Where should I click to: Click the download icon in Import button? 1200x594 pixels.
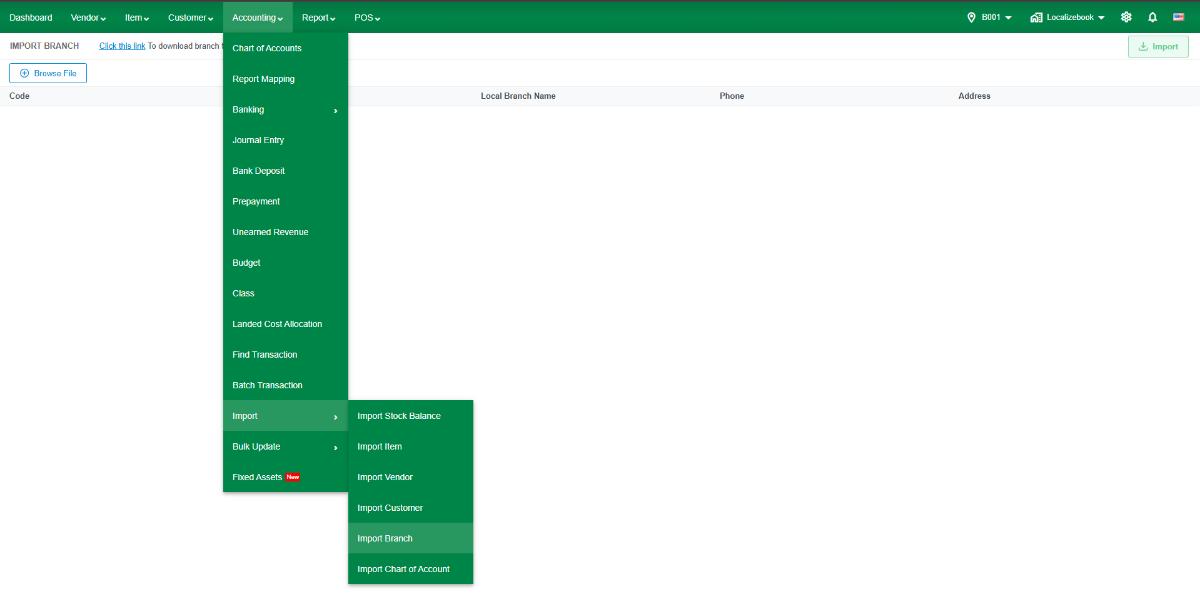1143,46
